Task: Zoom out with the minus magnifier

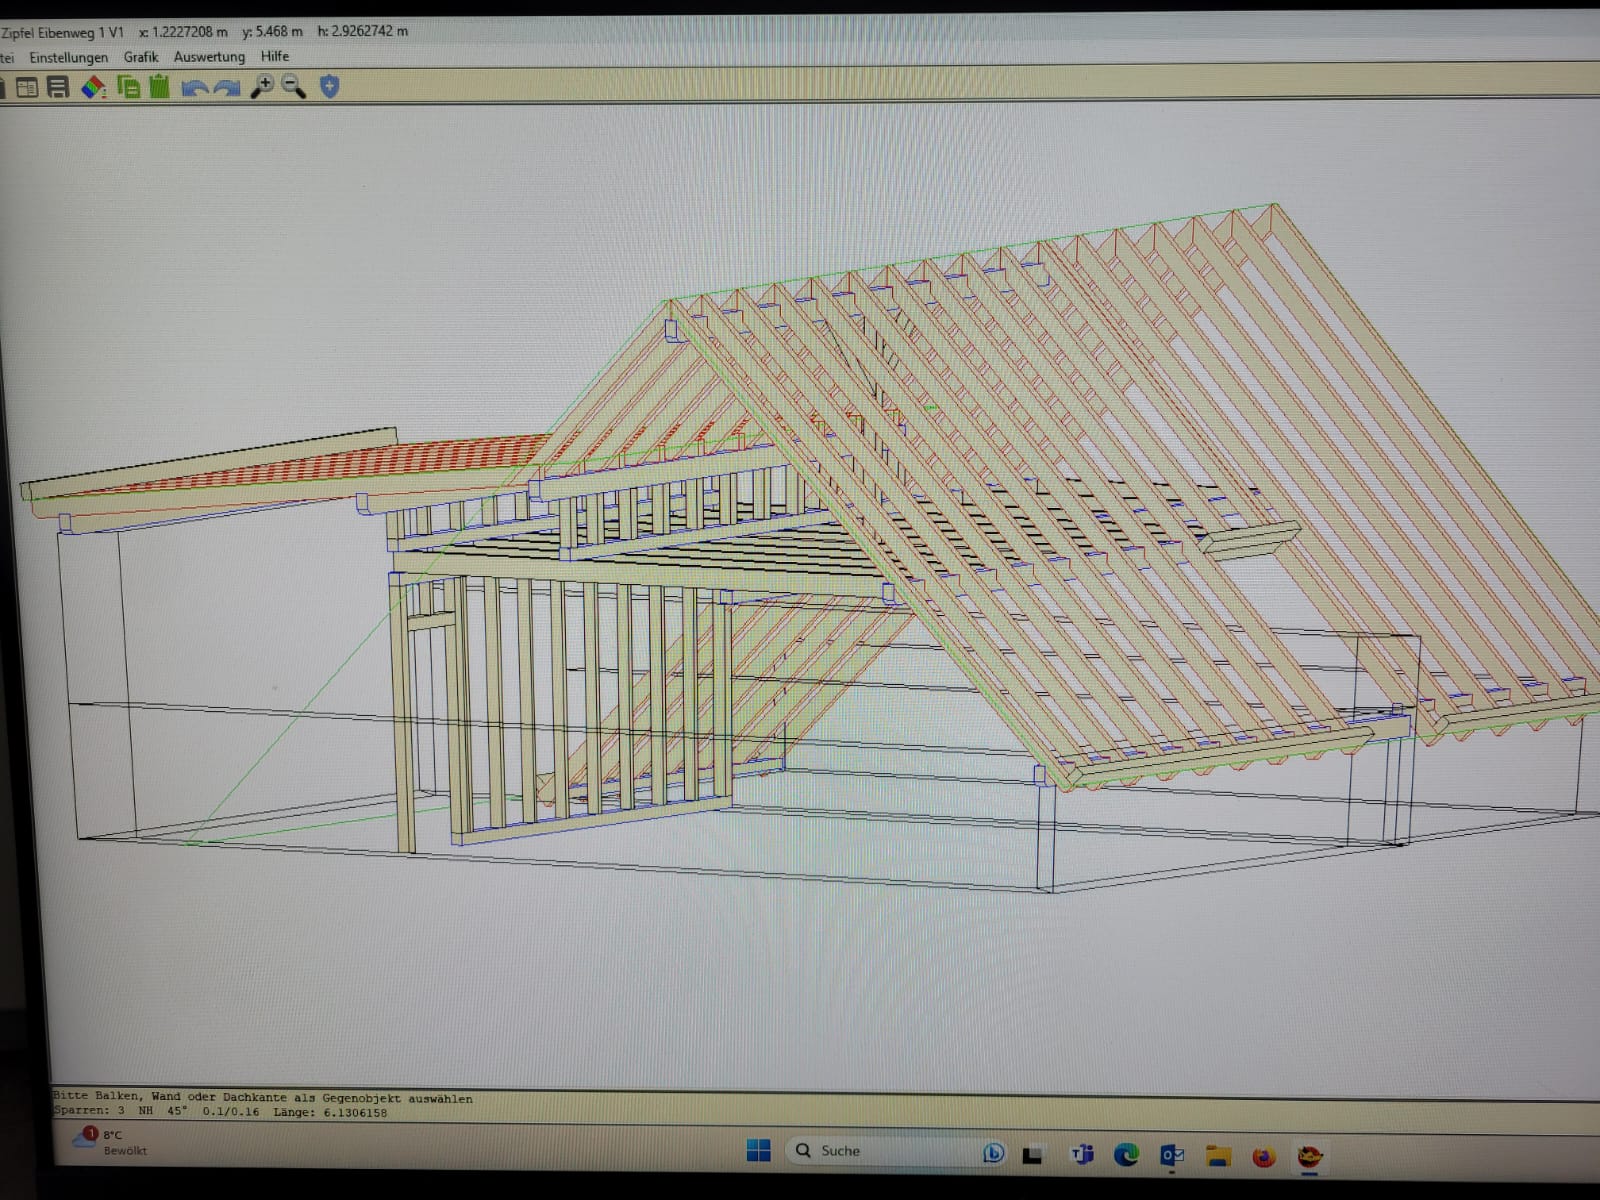Action: point(293,87)
